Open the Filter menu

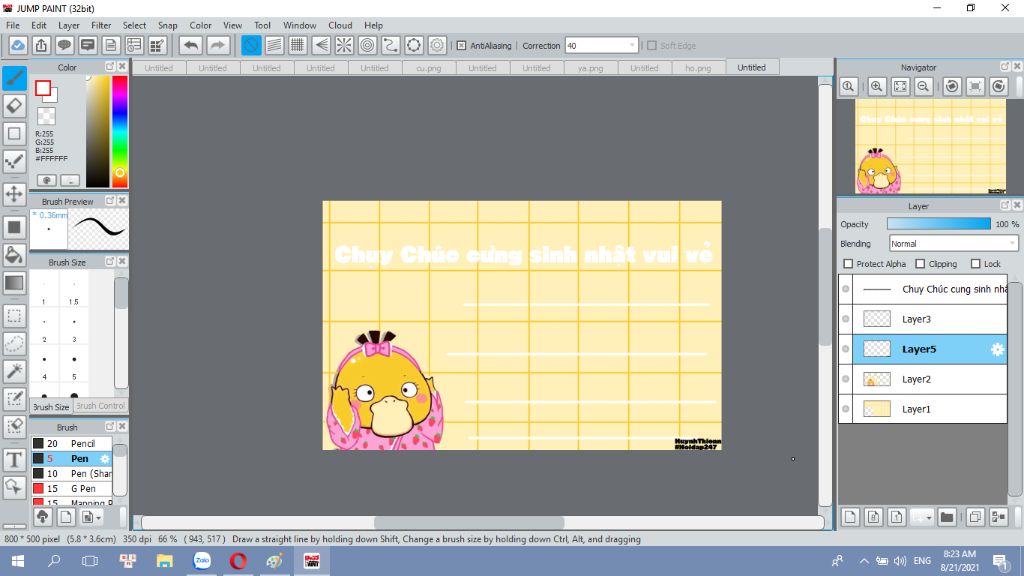tap(101, 25)
